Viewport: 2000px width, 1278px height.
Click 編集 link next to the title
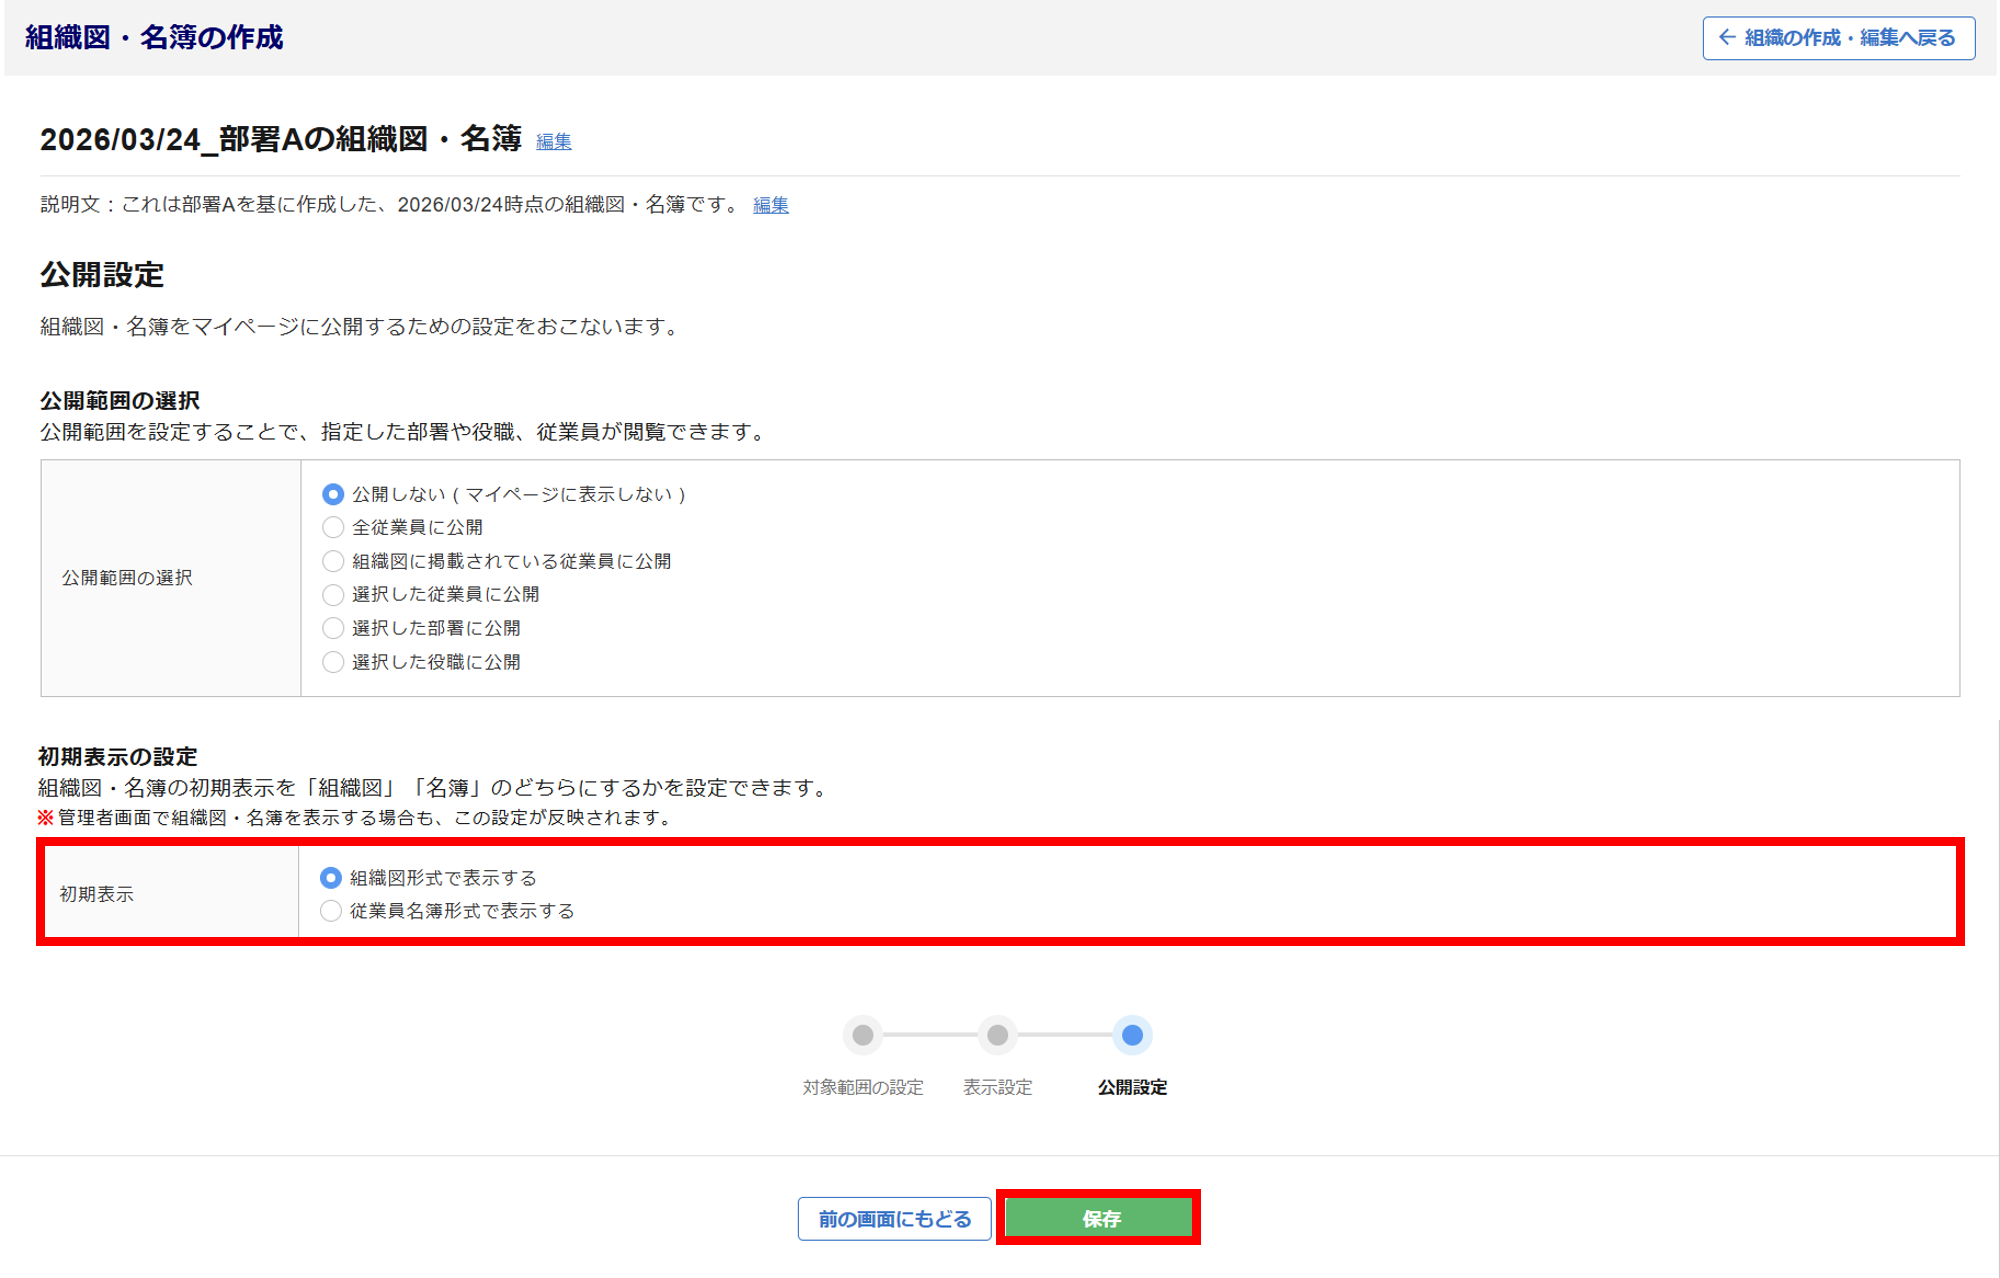coord(553,141)
